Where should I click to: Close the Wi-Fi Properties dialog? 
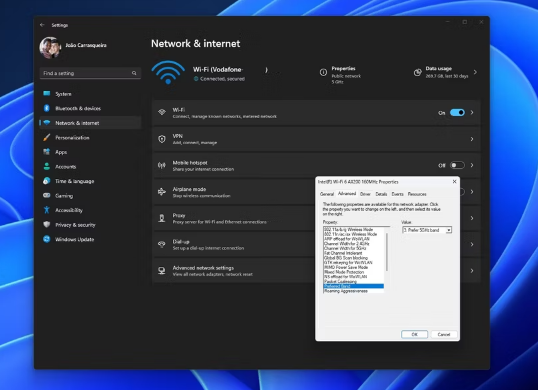454,181
